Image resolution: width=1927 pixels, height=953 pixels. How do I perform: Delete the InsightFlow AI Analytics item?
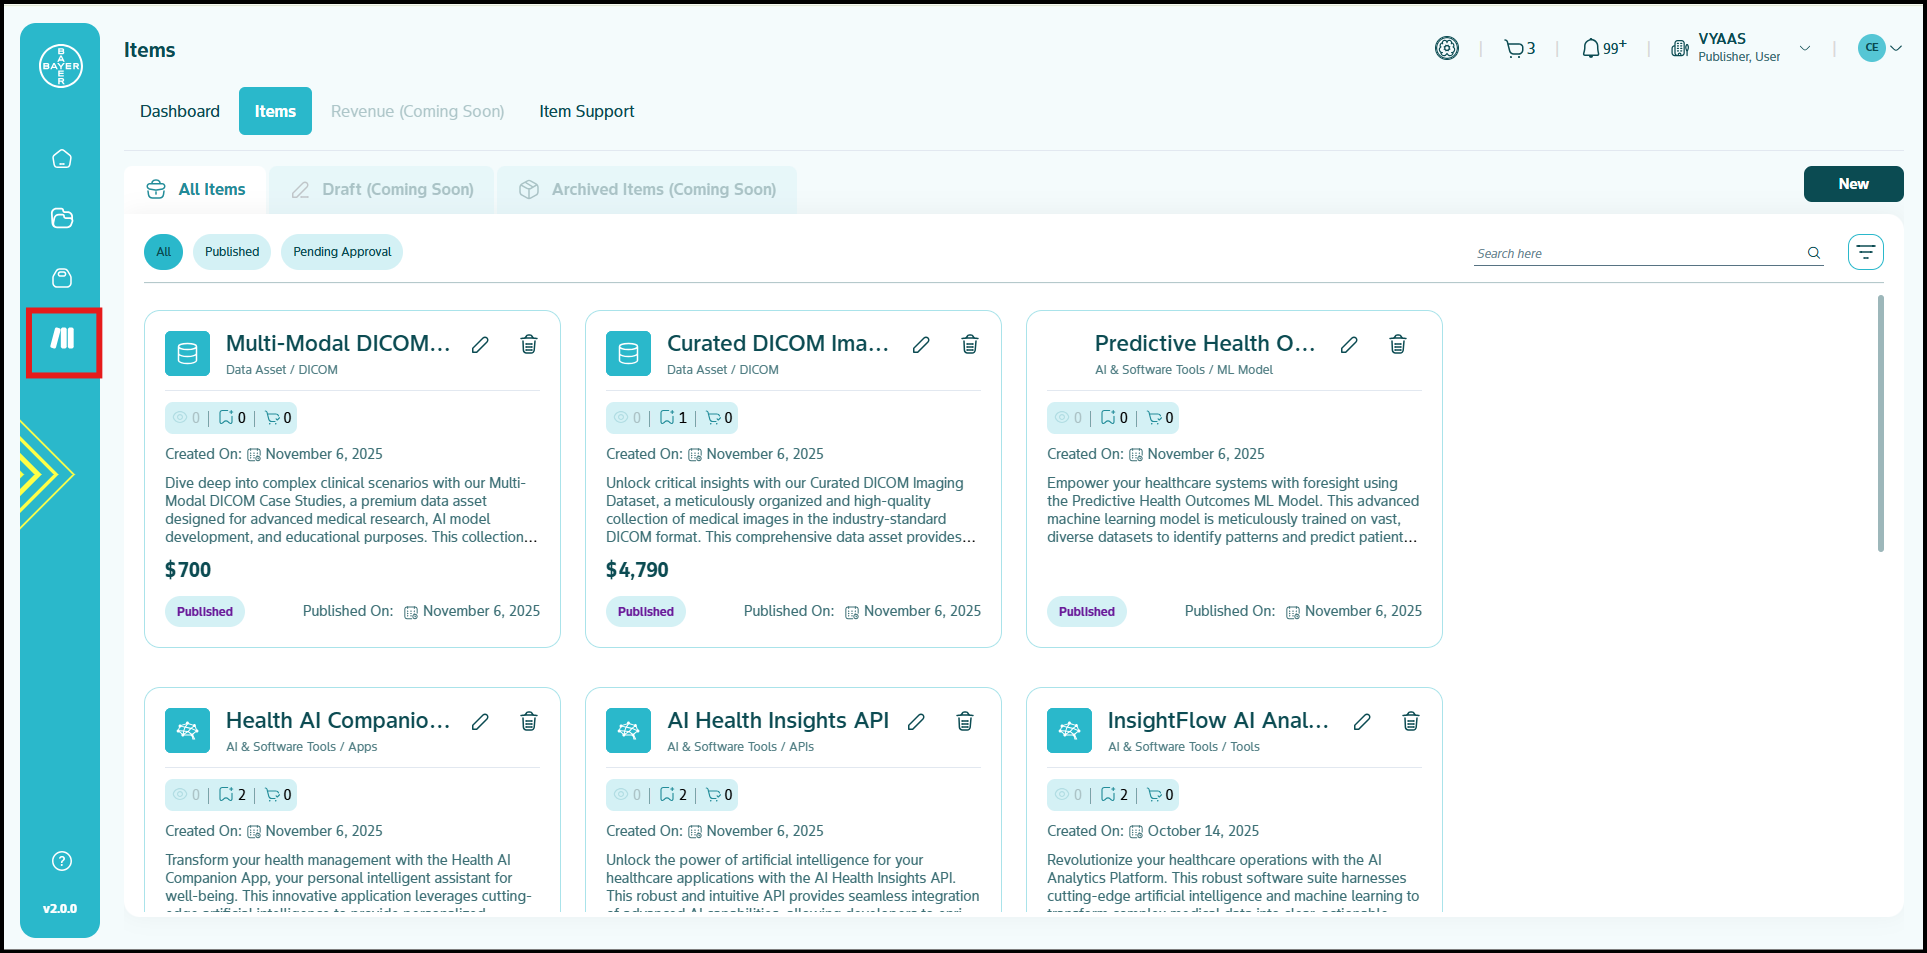coord(1410,722)
